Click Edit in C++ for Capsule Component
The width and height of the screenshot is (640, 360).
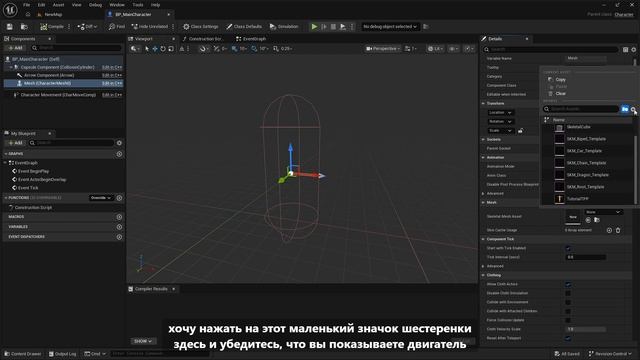[x=112, y=67]
